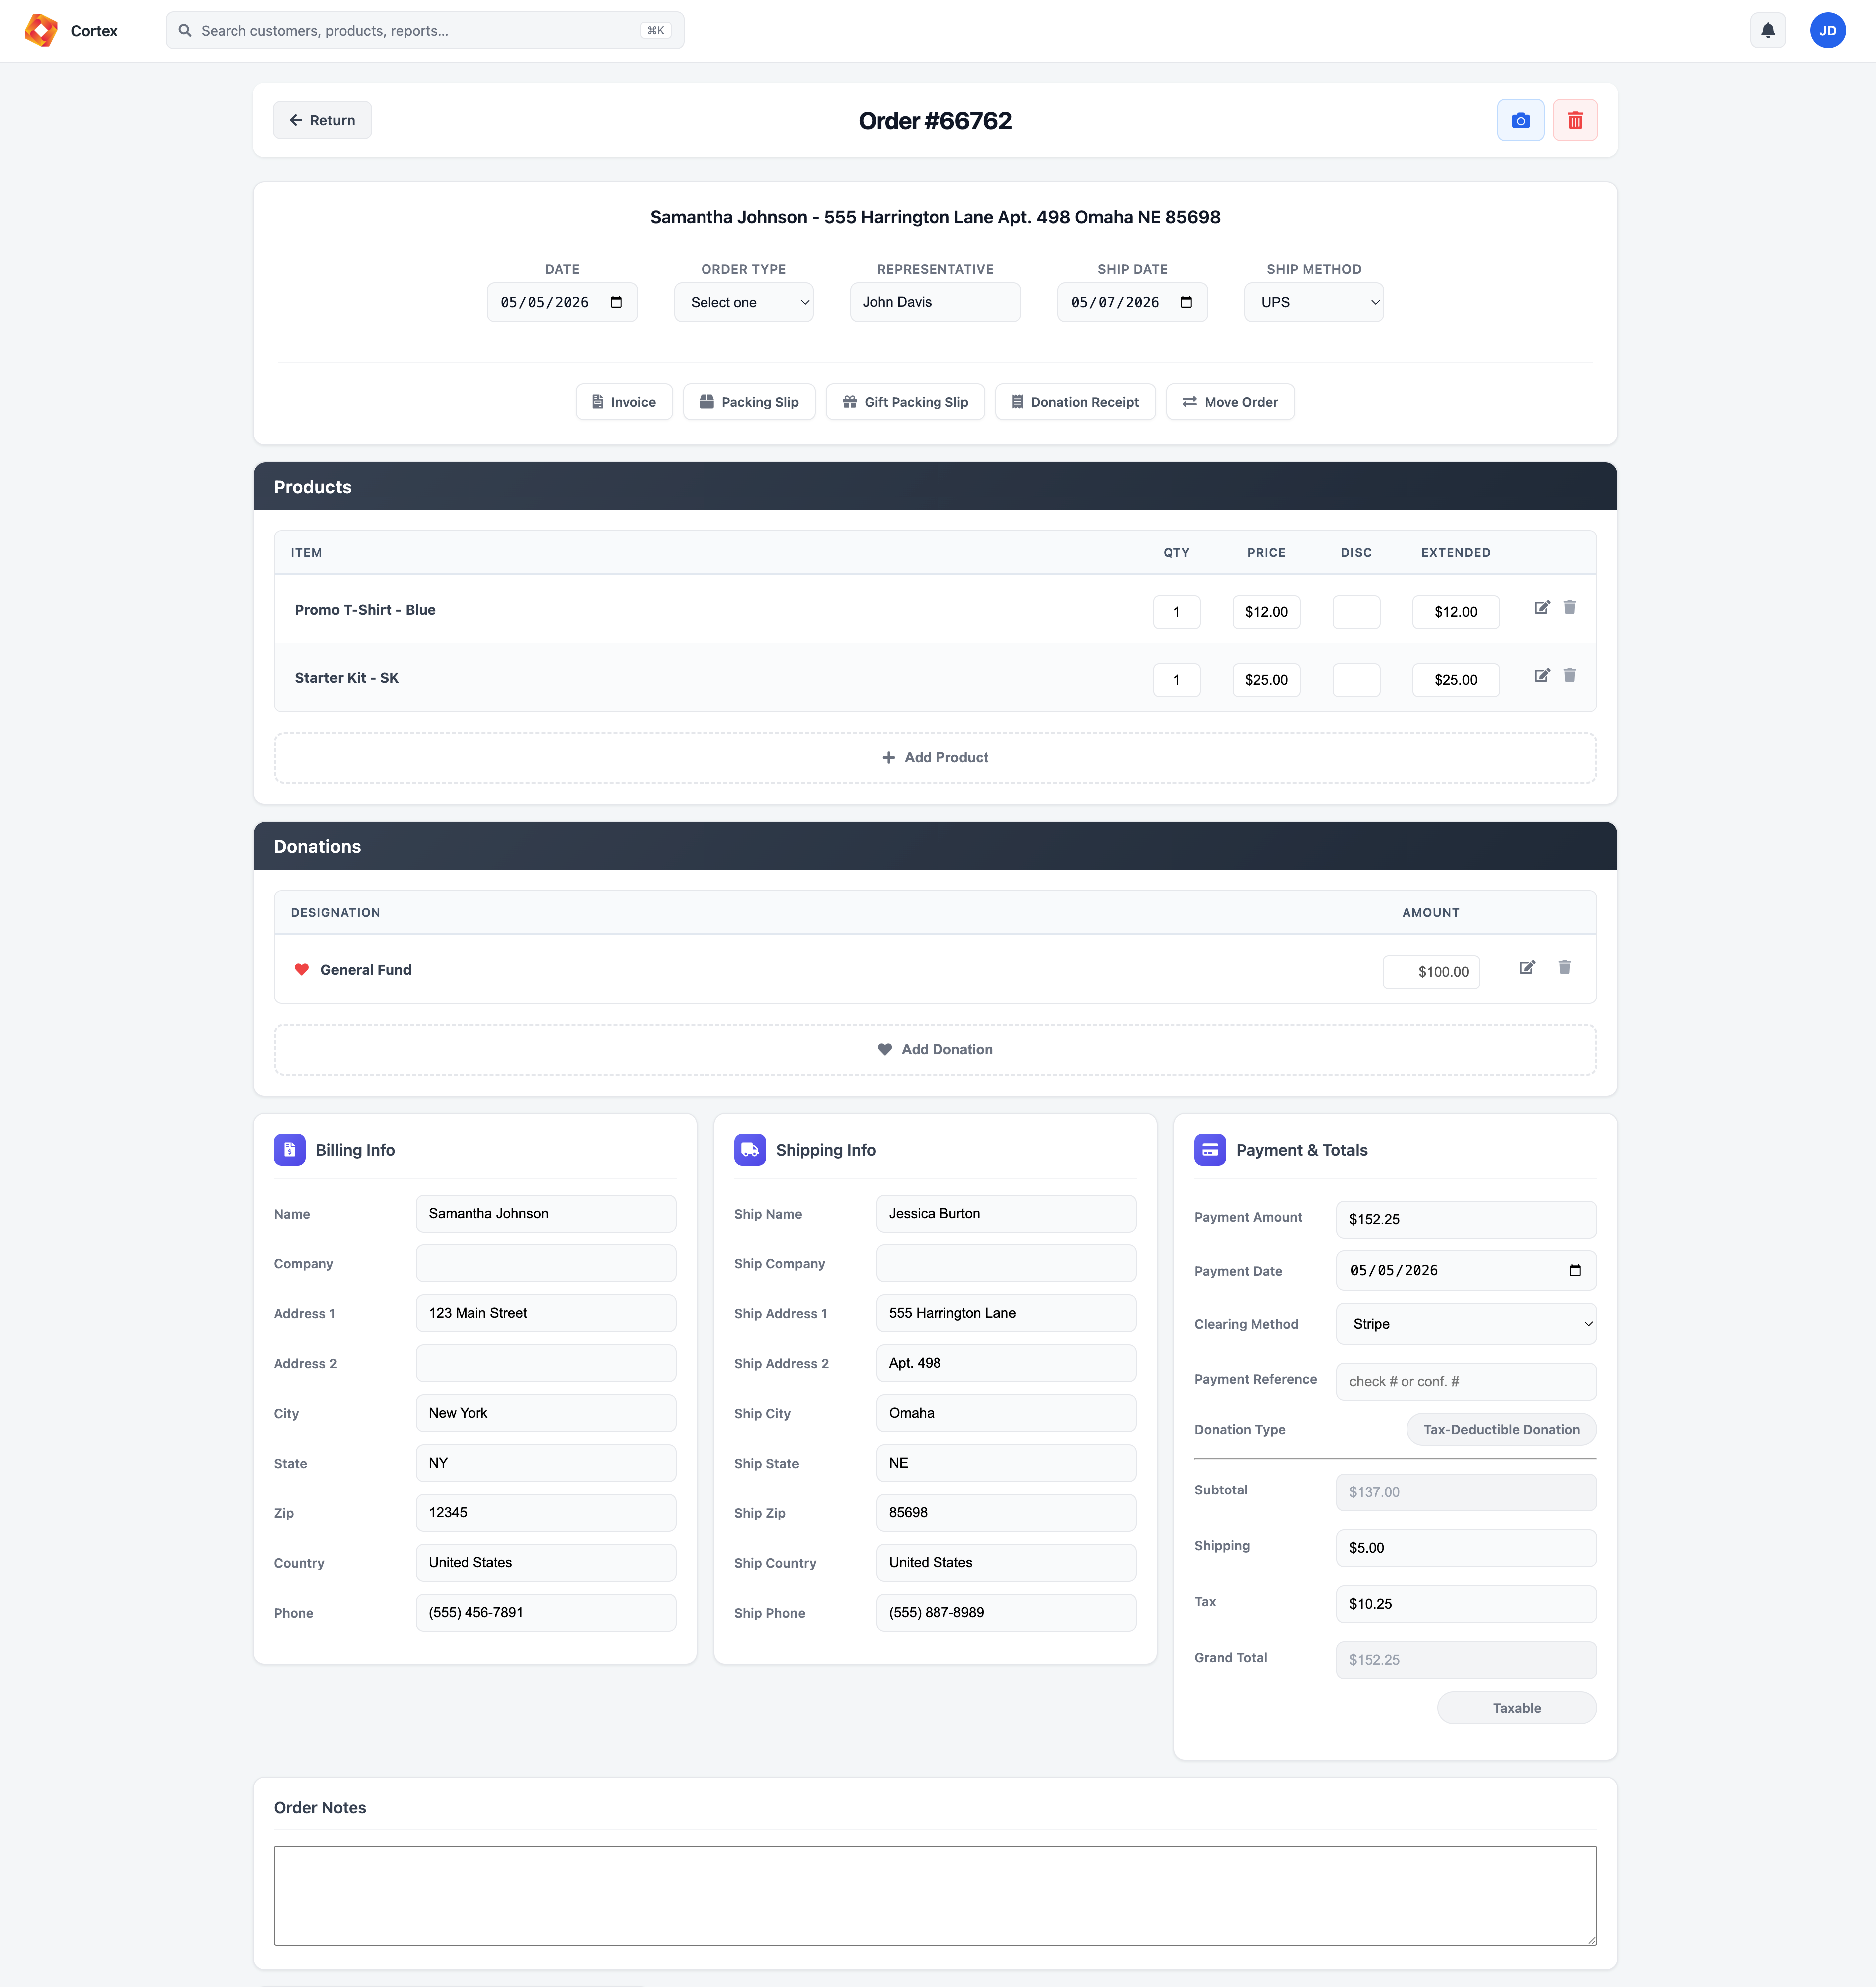Click the Payment & Totals card icon

click(1210, 1150)
